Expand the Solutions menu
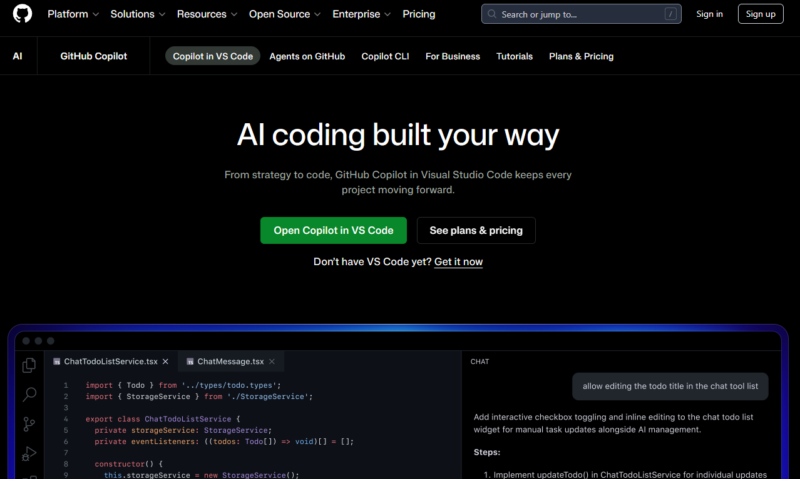Image resolution: width=800 pixels, height=479 pixels. 138,14
